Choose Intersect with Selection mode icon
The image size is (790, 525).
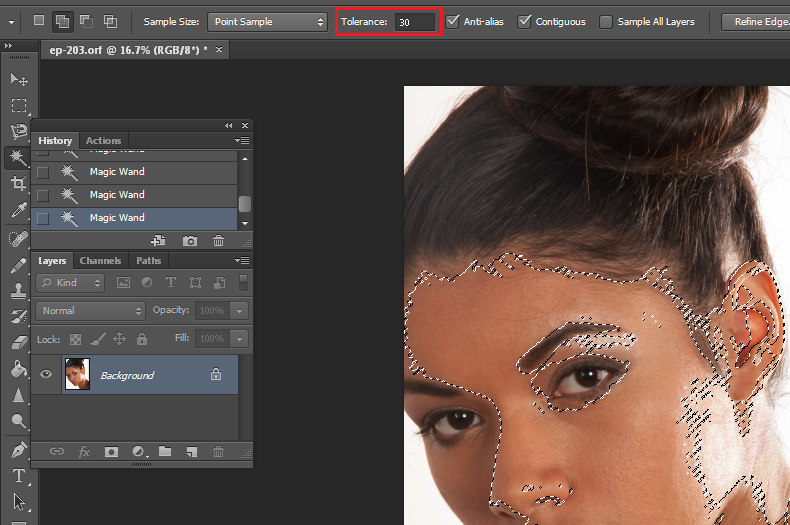click(110, 21)
